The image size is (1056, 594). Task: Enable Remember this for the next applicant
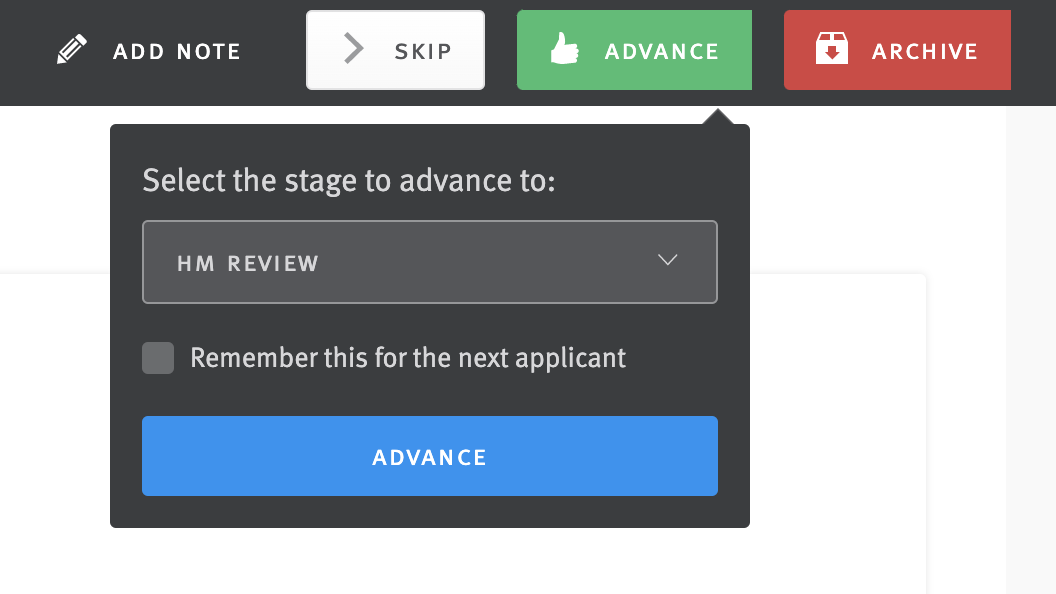click(x=157, y=357)
